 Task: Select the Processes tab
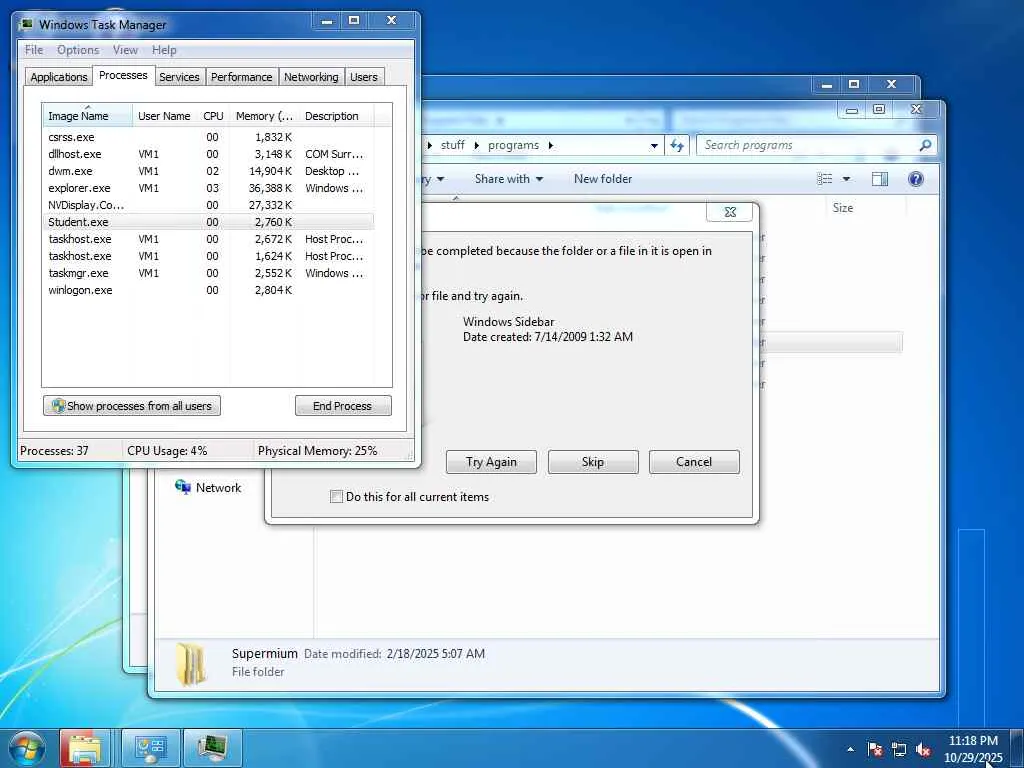point(123,75)
